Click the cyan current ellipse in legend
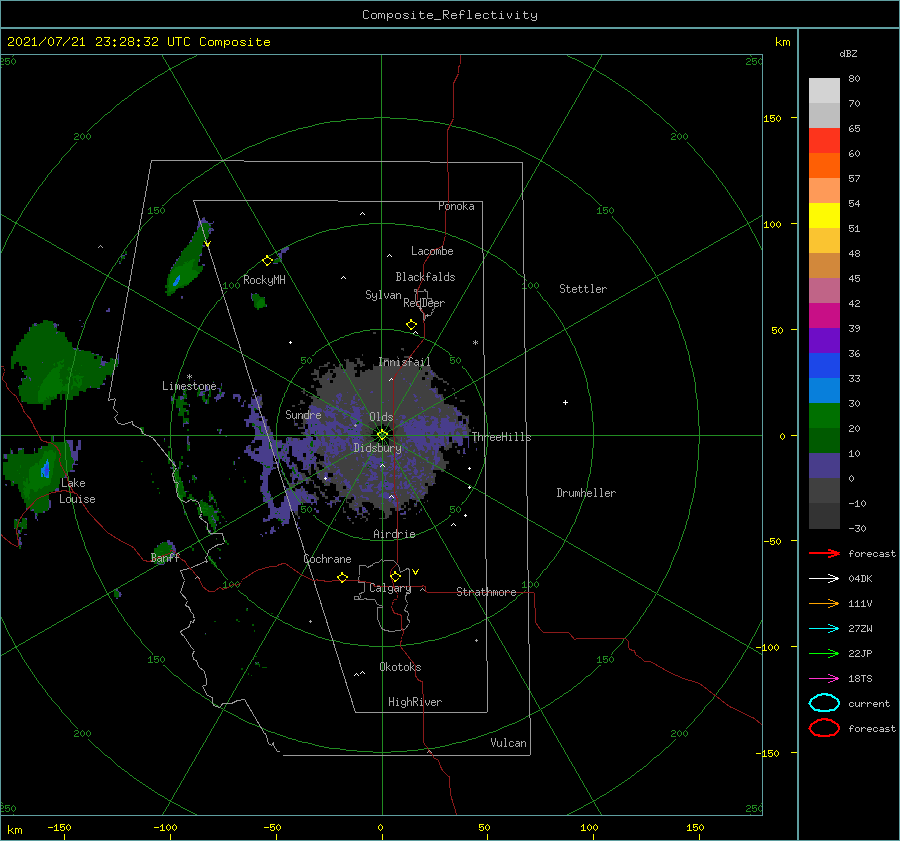Viewport: 900px width, 841px height. [x=824, y=703]
